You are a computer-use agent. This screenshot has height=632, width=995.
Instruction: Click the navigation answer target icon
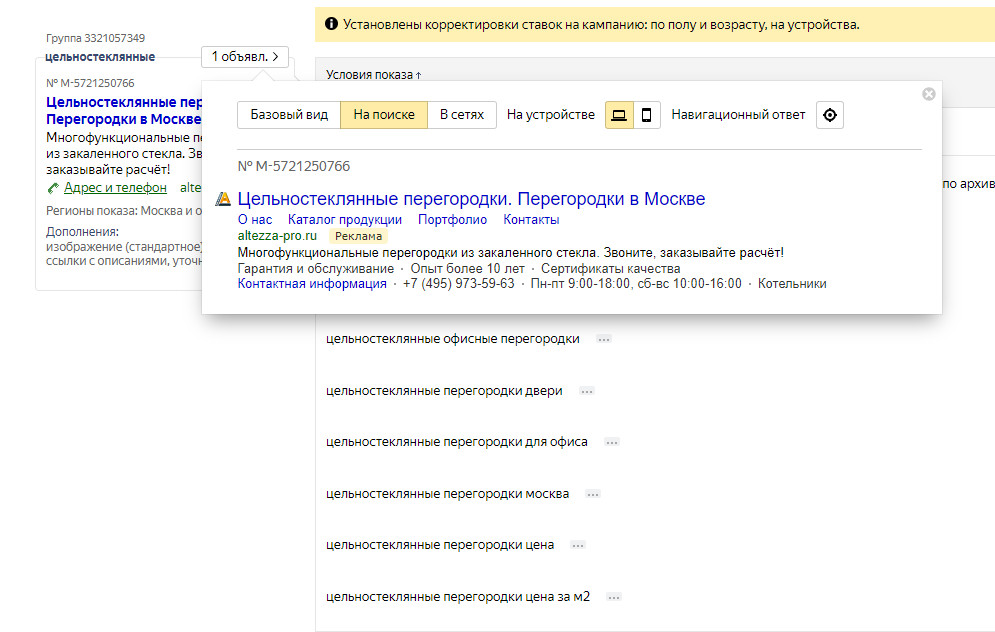point(829,115)
